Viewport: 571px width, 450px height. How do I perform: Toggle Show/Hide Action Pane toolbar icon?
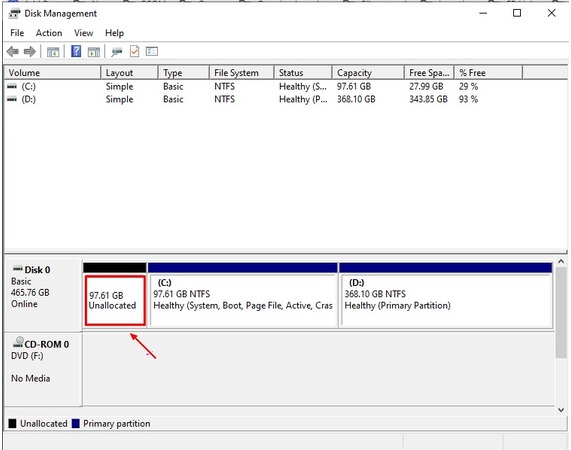(94, 52)
